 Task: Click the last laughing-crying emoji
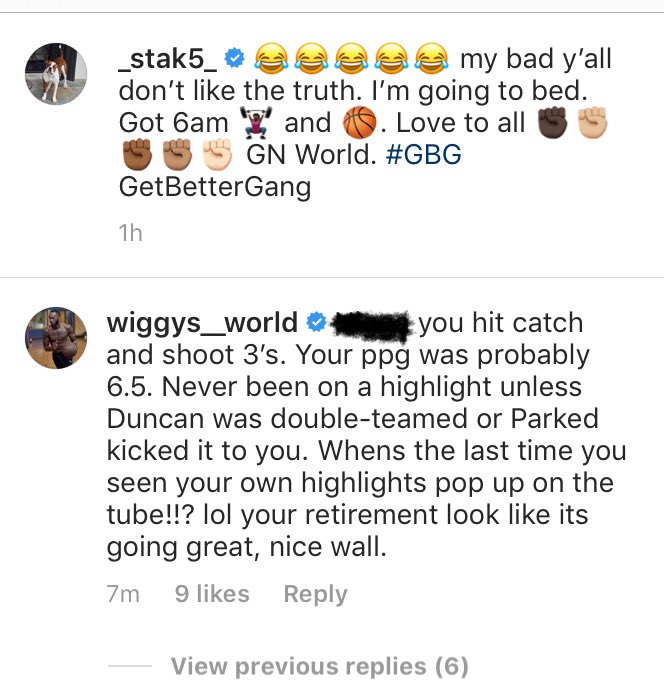coord(432,58)
